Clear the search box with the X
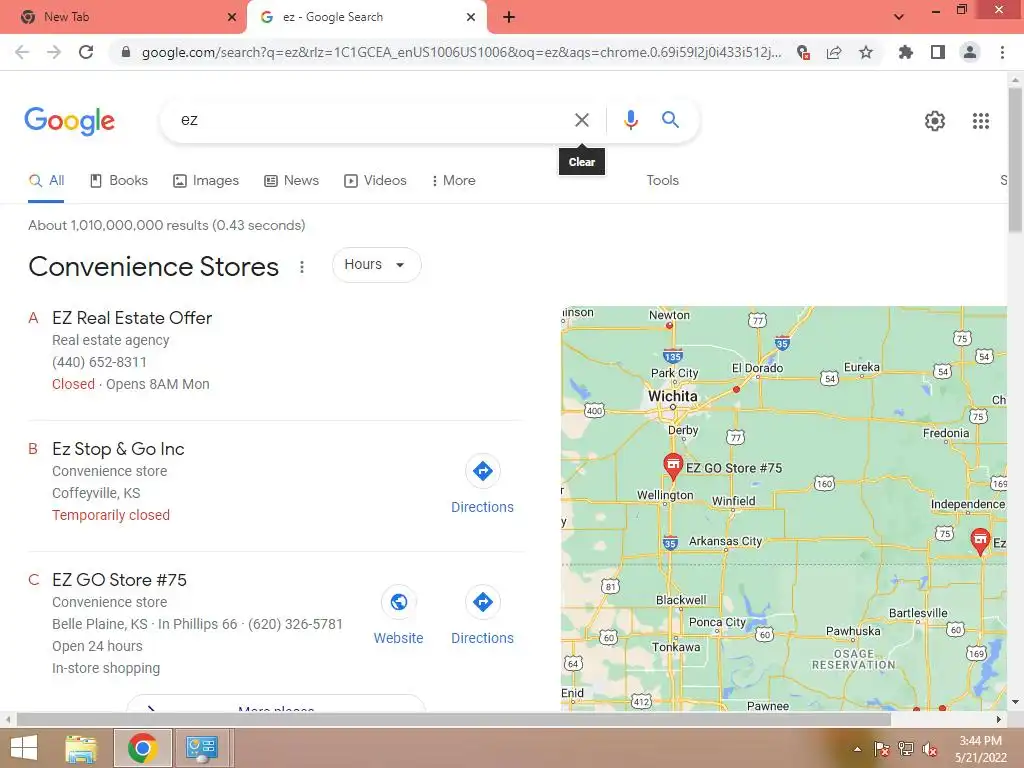This screenshot has width=1024, height=768. [x=581, y=120]
